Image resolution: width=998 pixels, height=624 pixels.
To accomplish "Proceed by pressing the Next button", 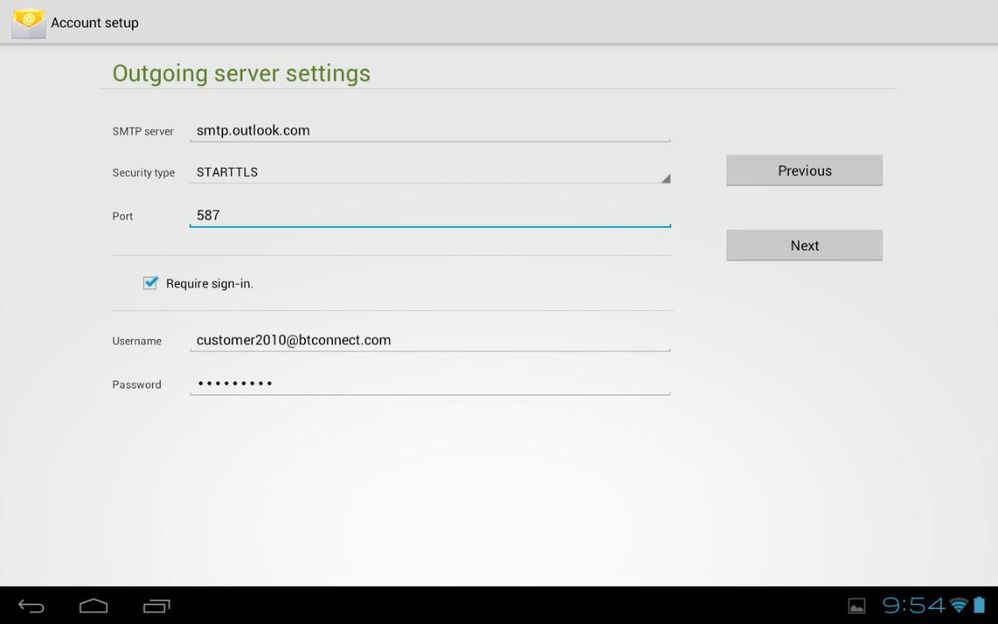I will tap(804, 246).
